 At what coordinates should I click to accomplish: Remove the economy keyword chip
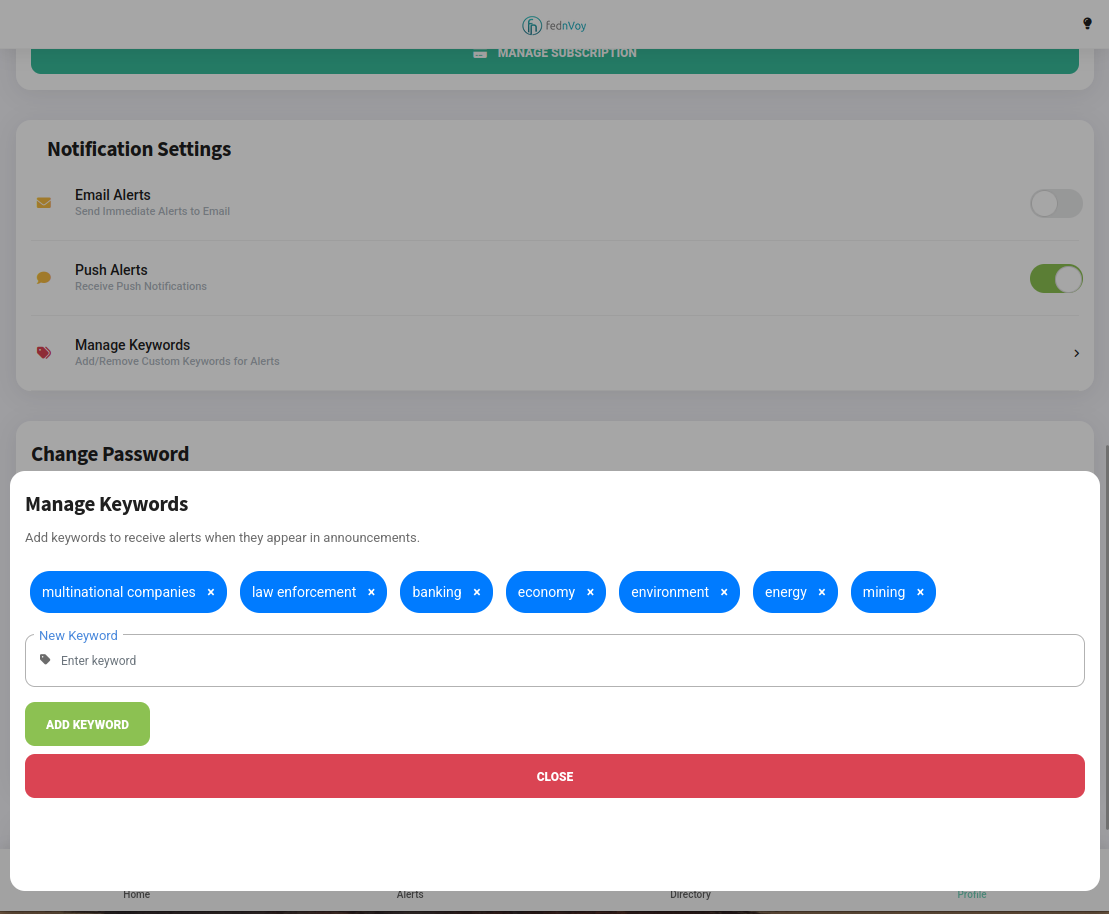click(x=591, y=592)
